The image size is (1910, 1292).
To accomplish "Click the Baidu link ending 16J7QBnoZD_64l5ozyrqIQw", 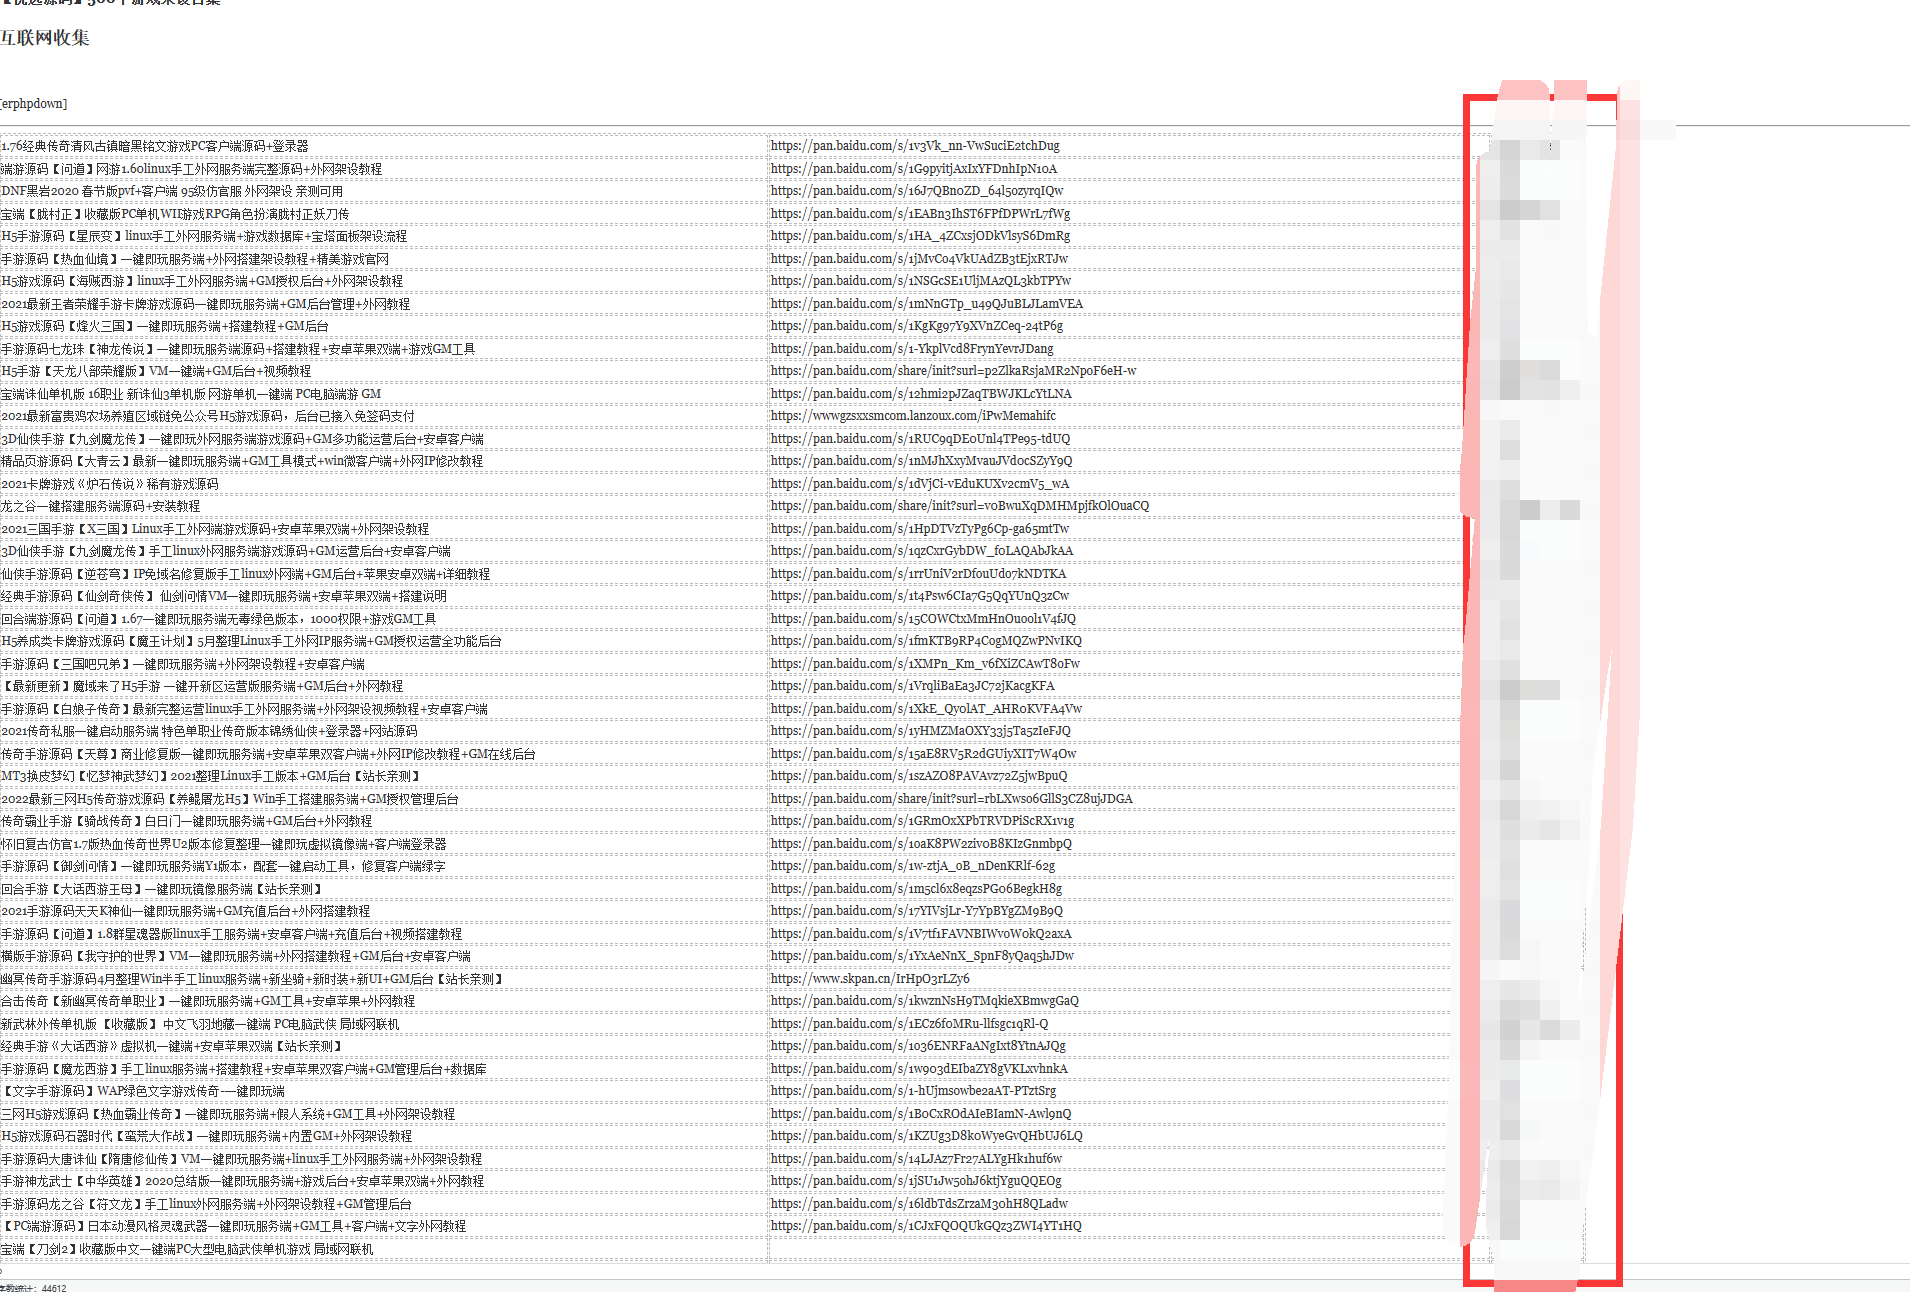I will coord(917,191).
